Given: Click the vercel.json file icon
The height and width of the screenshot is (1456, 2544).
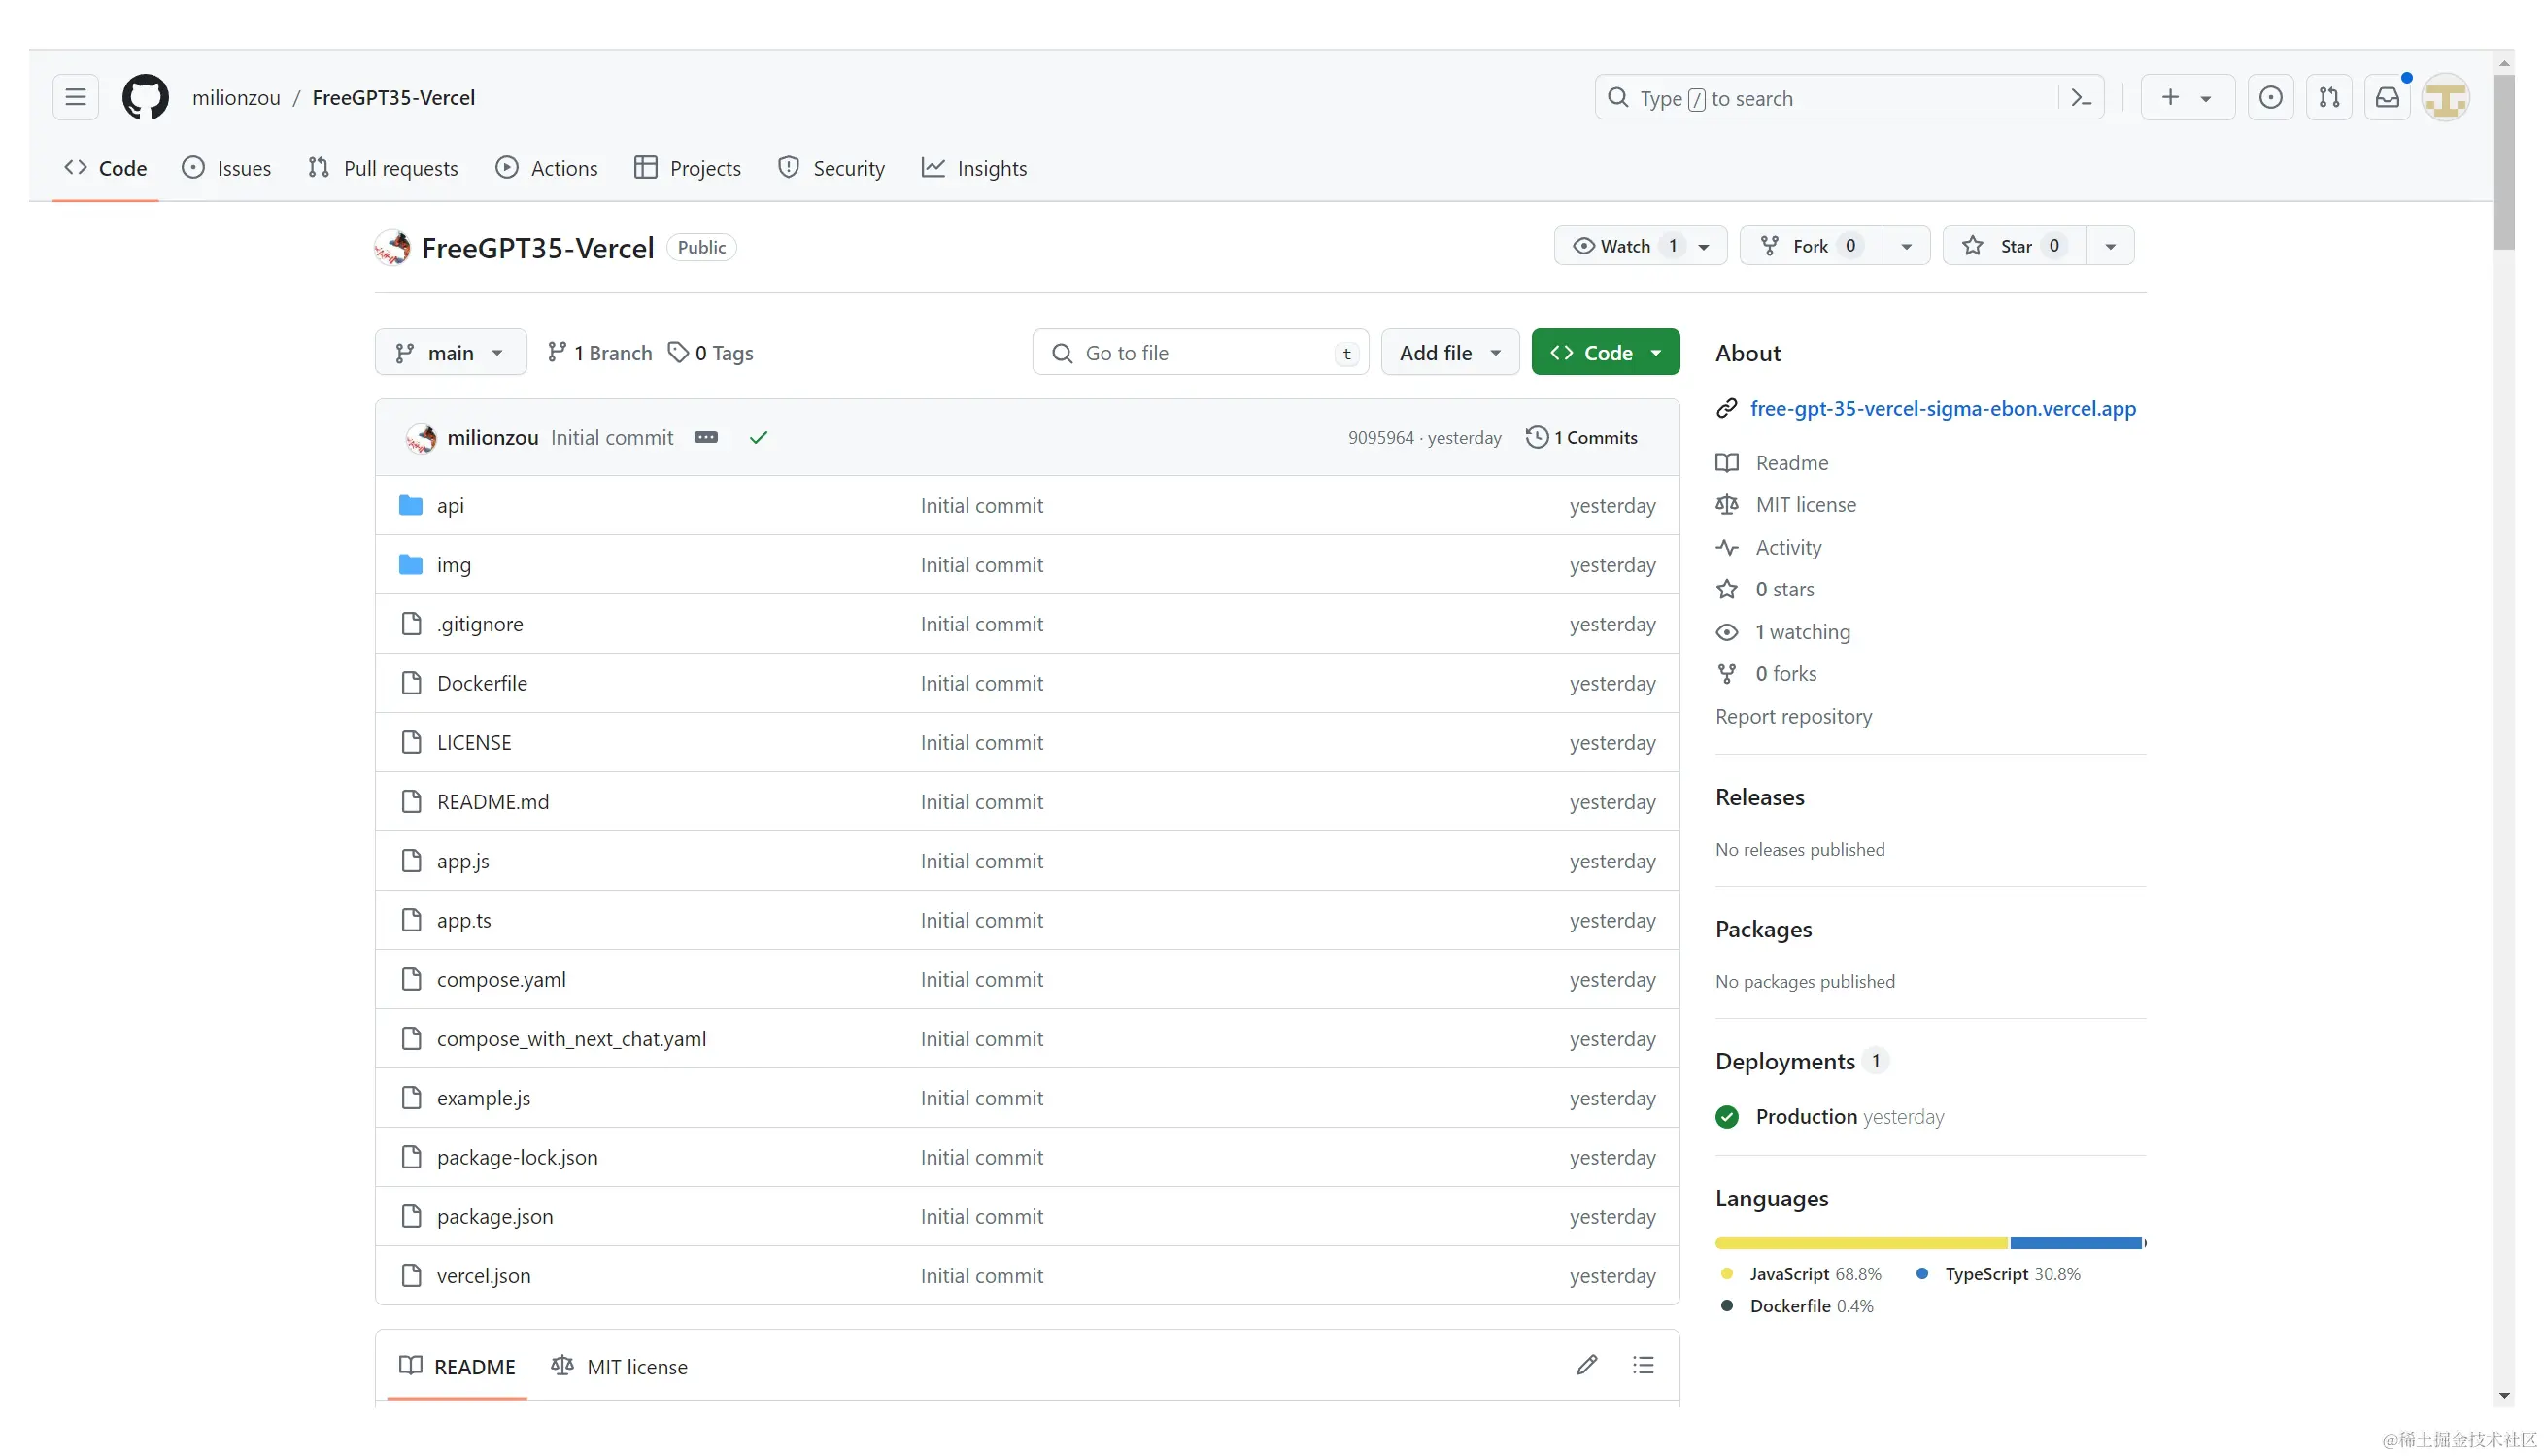Looking at the screenshot, I should pos(411,1275).
